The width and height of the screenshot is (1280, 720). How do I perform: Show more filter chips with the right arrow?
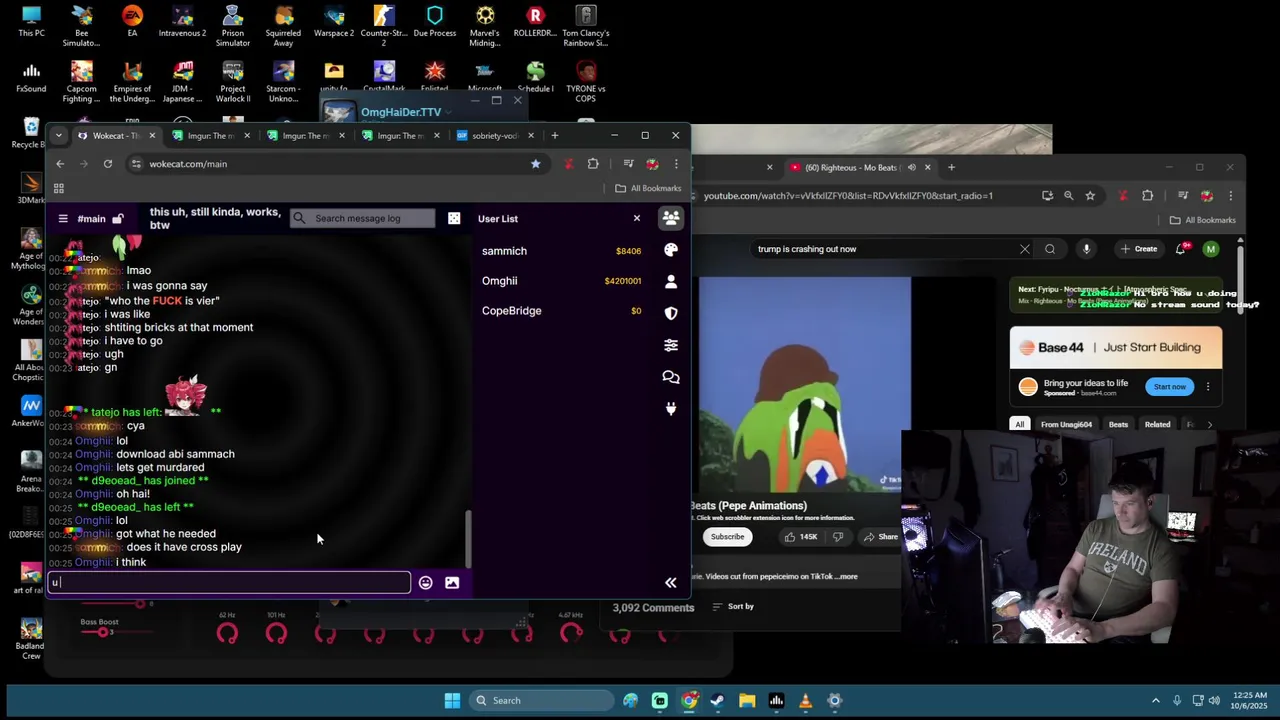pos(1210,424)
